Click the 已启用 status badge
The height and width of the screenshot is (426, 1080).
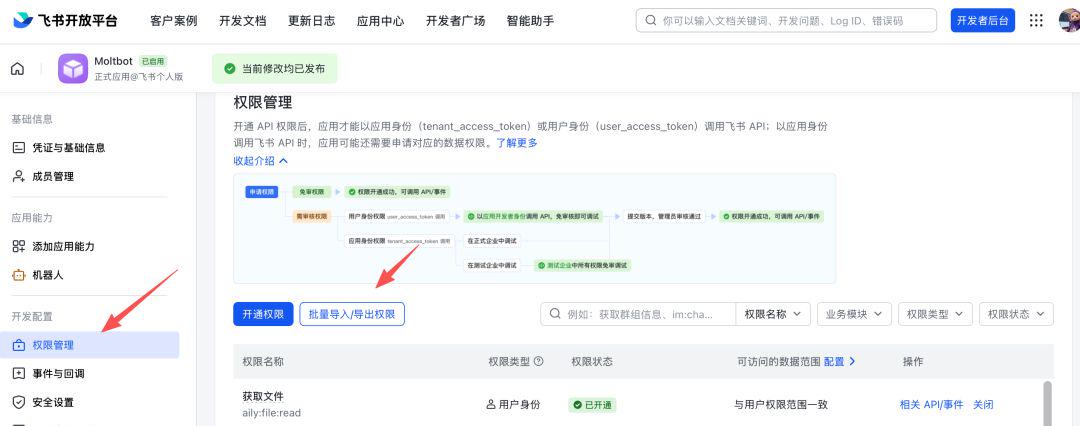[x=153, y=61]
